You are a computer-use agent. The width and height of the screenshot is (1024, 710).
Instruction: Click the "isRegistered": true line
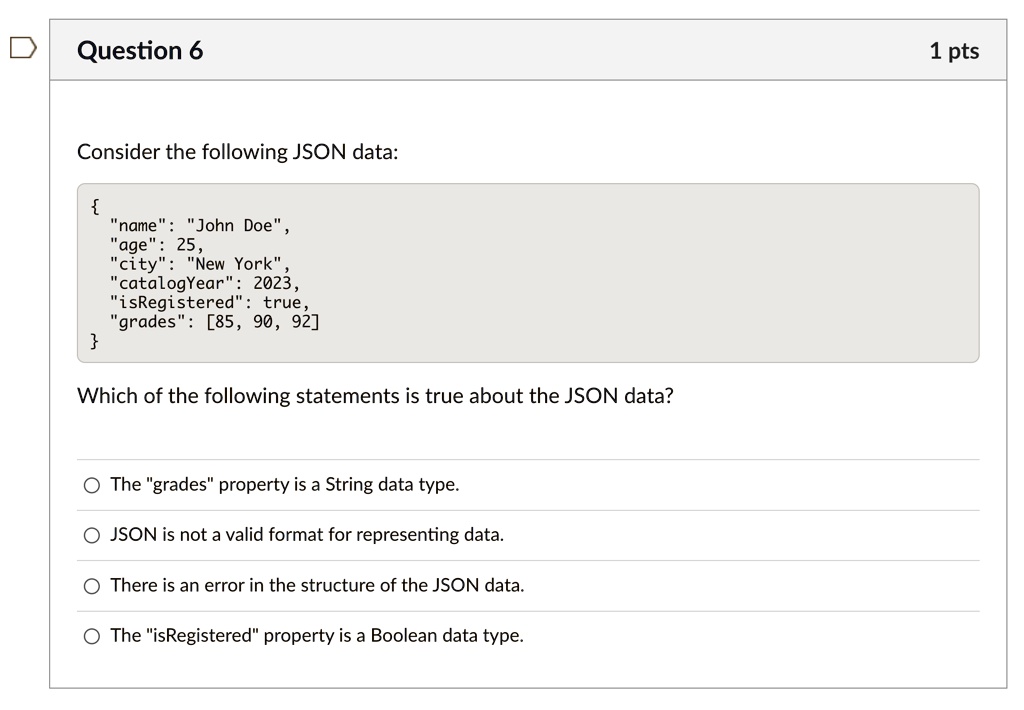(210, 302)
